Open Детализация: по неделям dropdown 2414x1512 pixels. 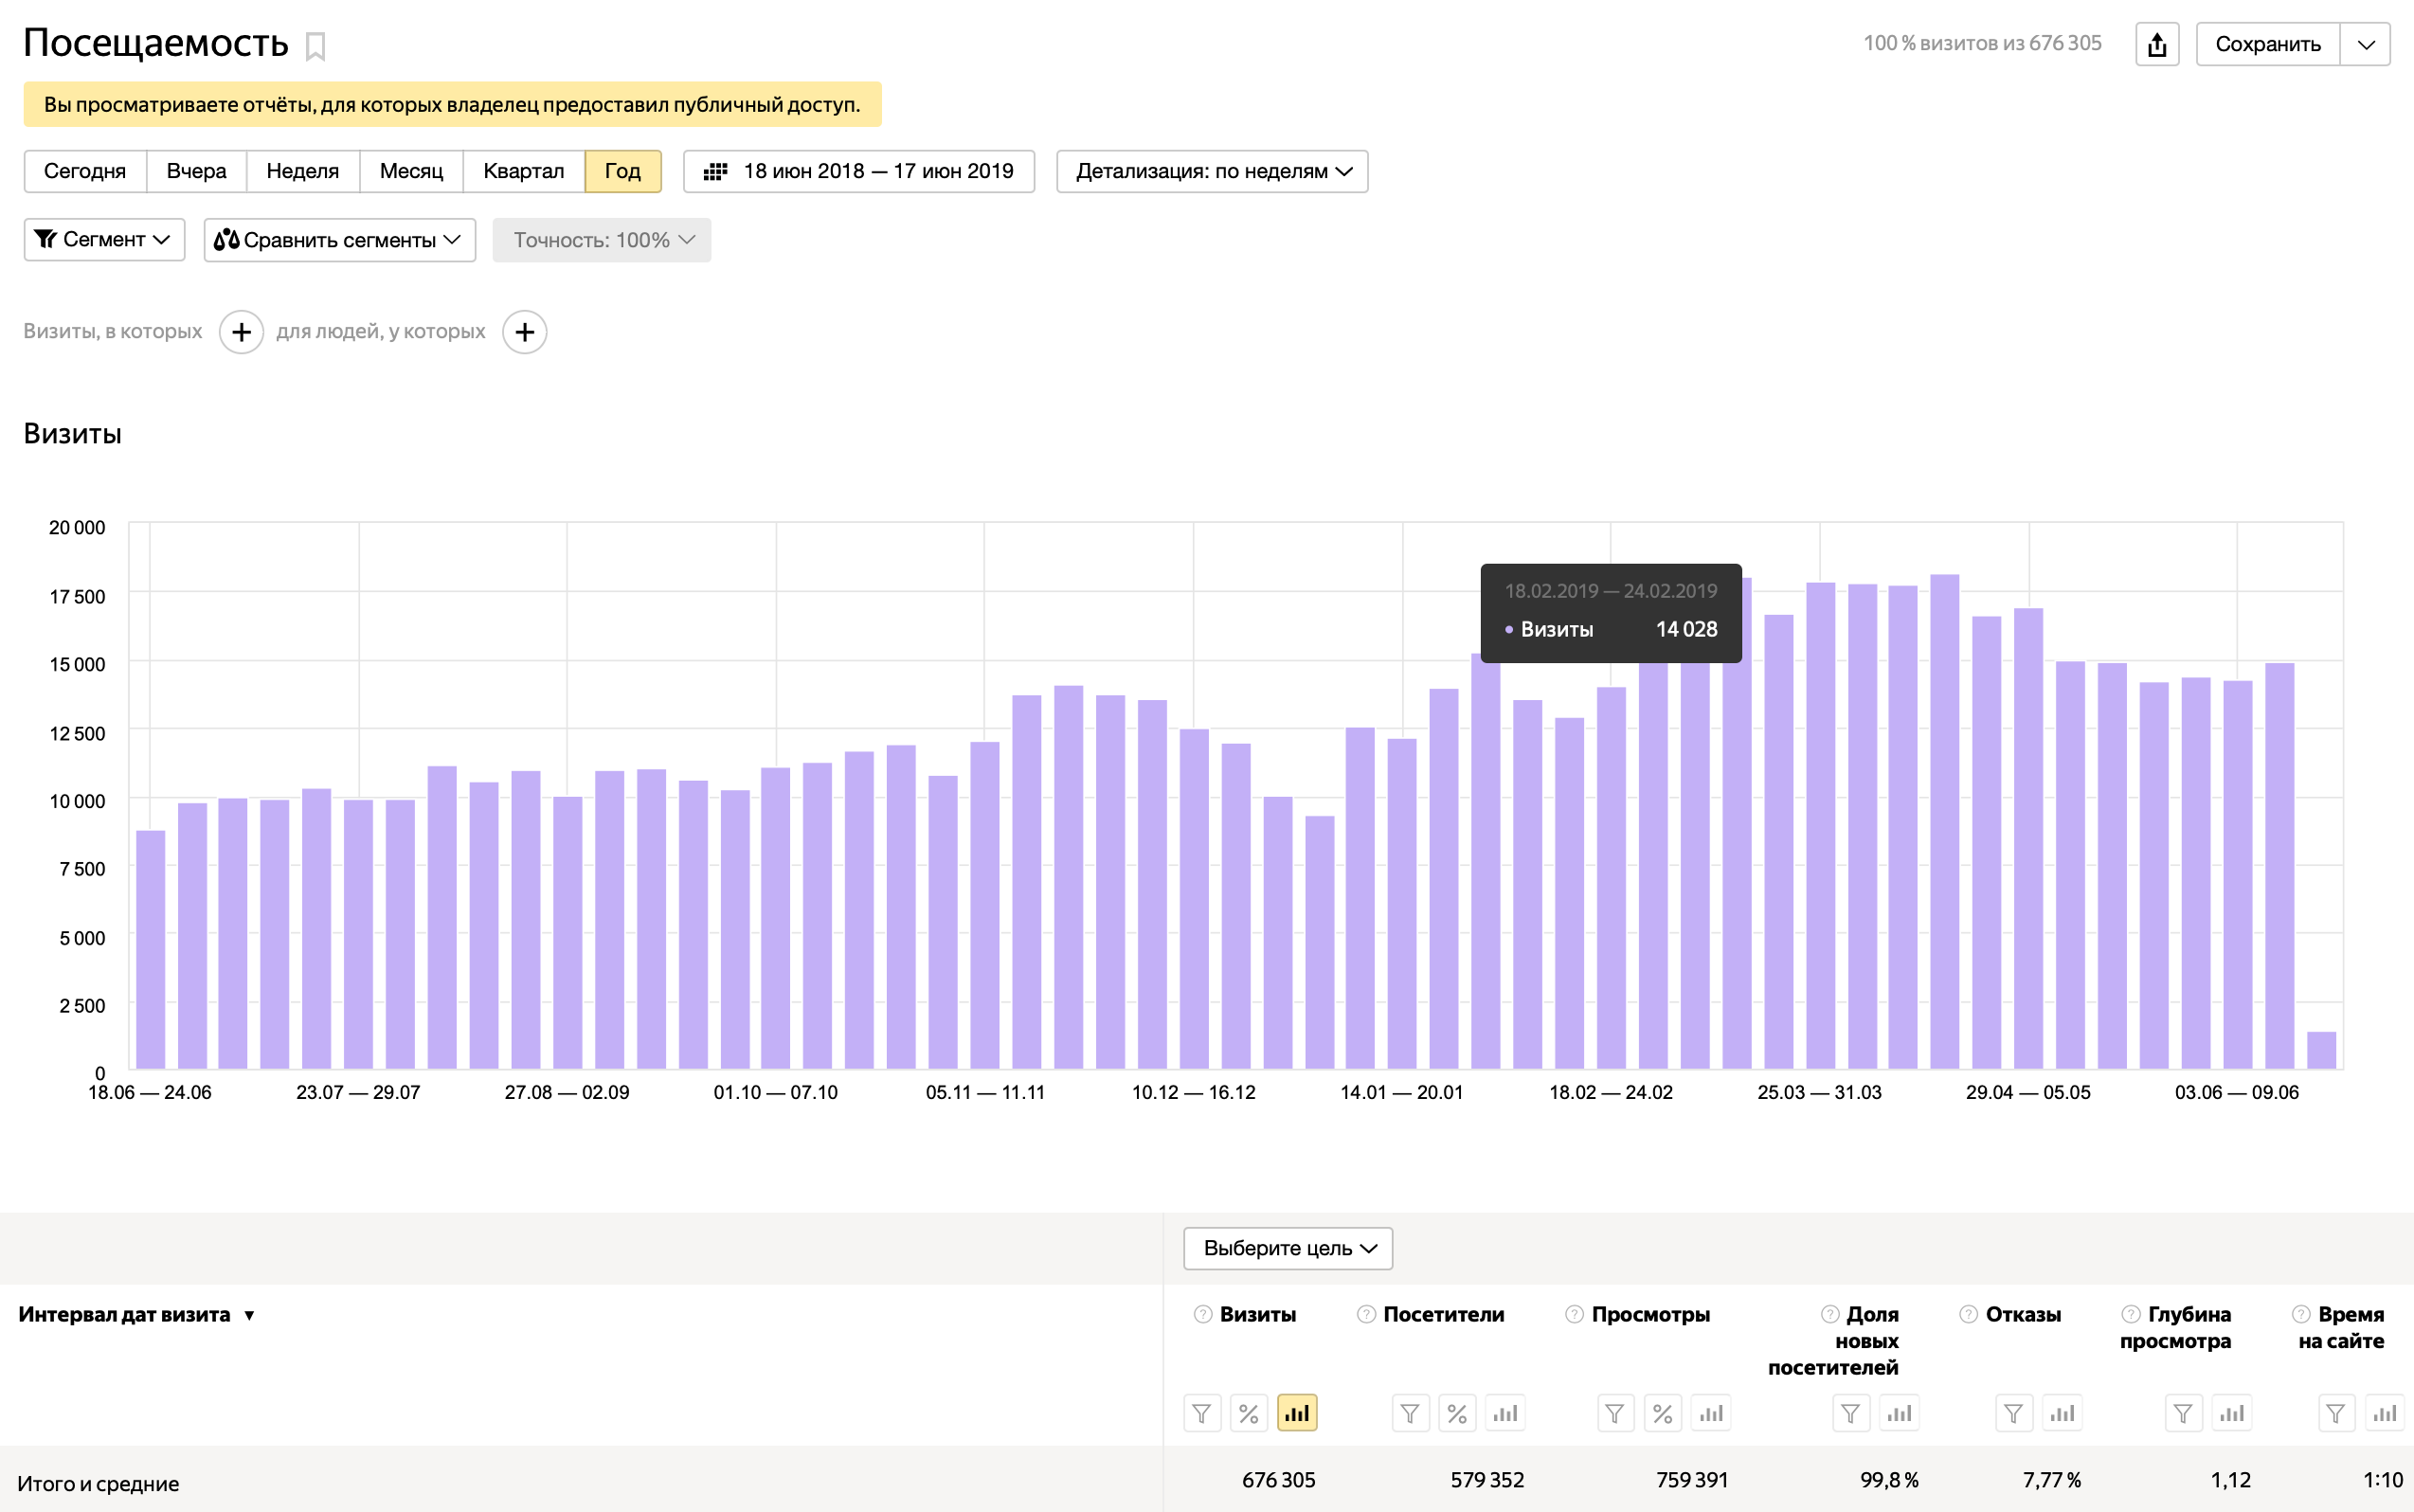1211,171
